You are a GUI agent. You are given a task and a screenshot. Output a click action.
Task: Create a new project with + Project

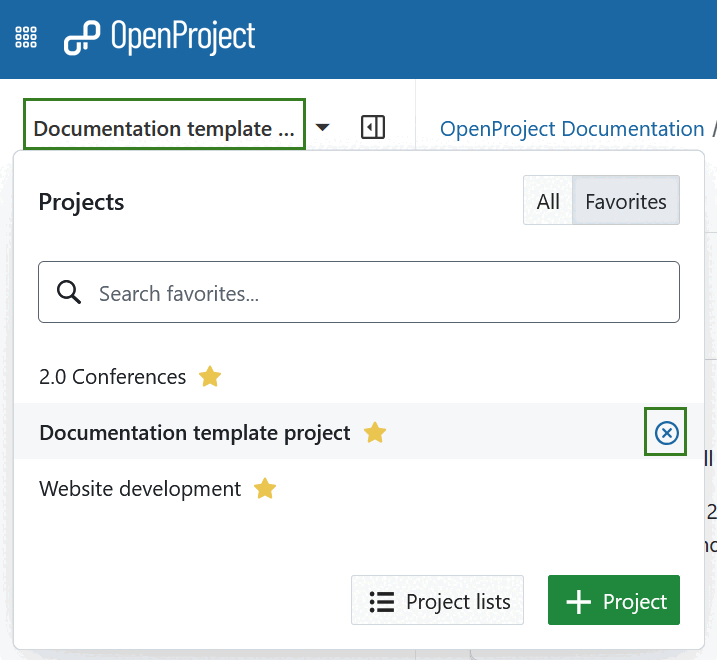[x=614, y=601]
